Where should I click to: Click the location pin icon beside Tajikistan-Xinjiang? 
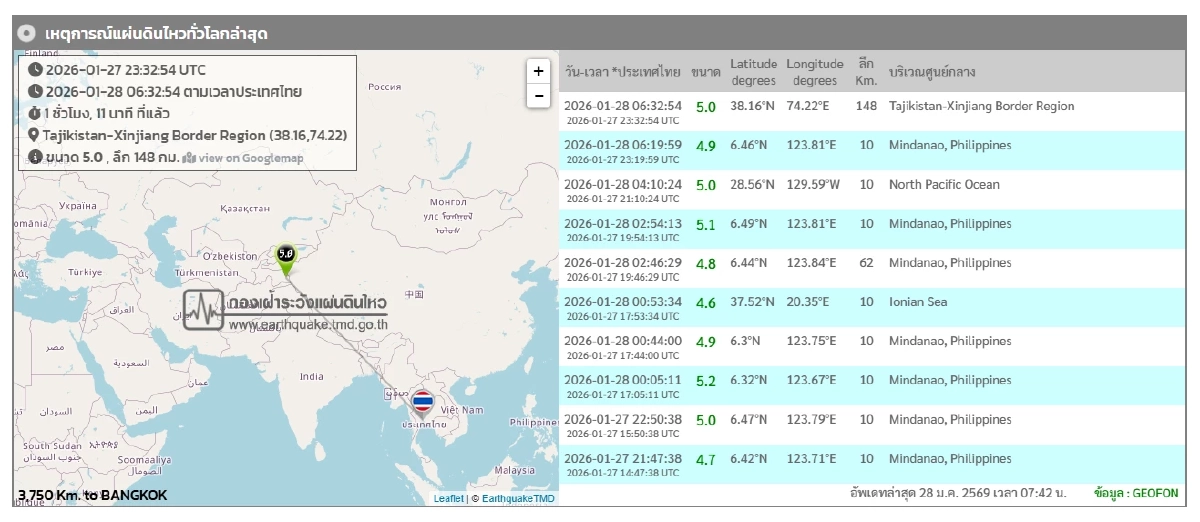tap(35, 135)
